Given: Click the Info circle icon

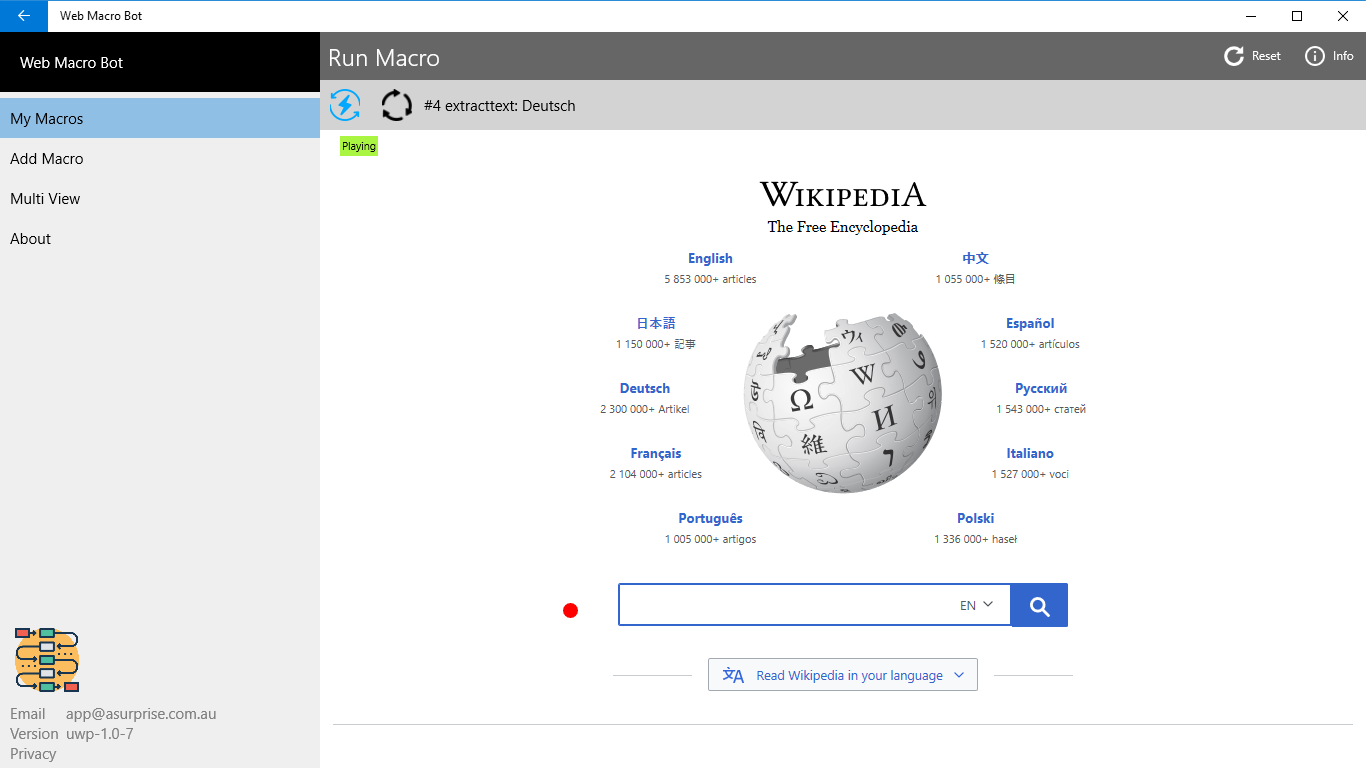Looking at the screenshot, I should 1315,56.
